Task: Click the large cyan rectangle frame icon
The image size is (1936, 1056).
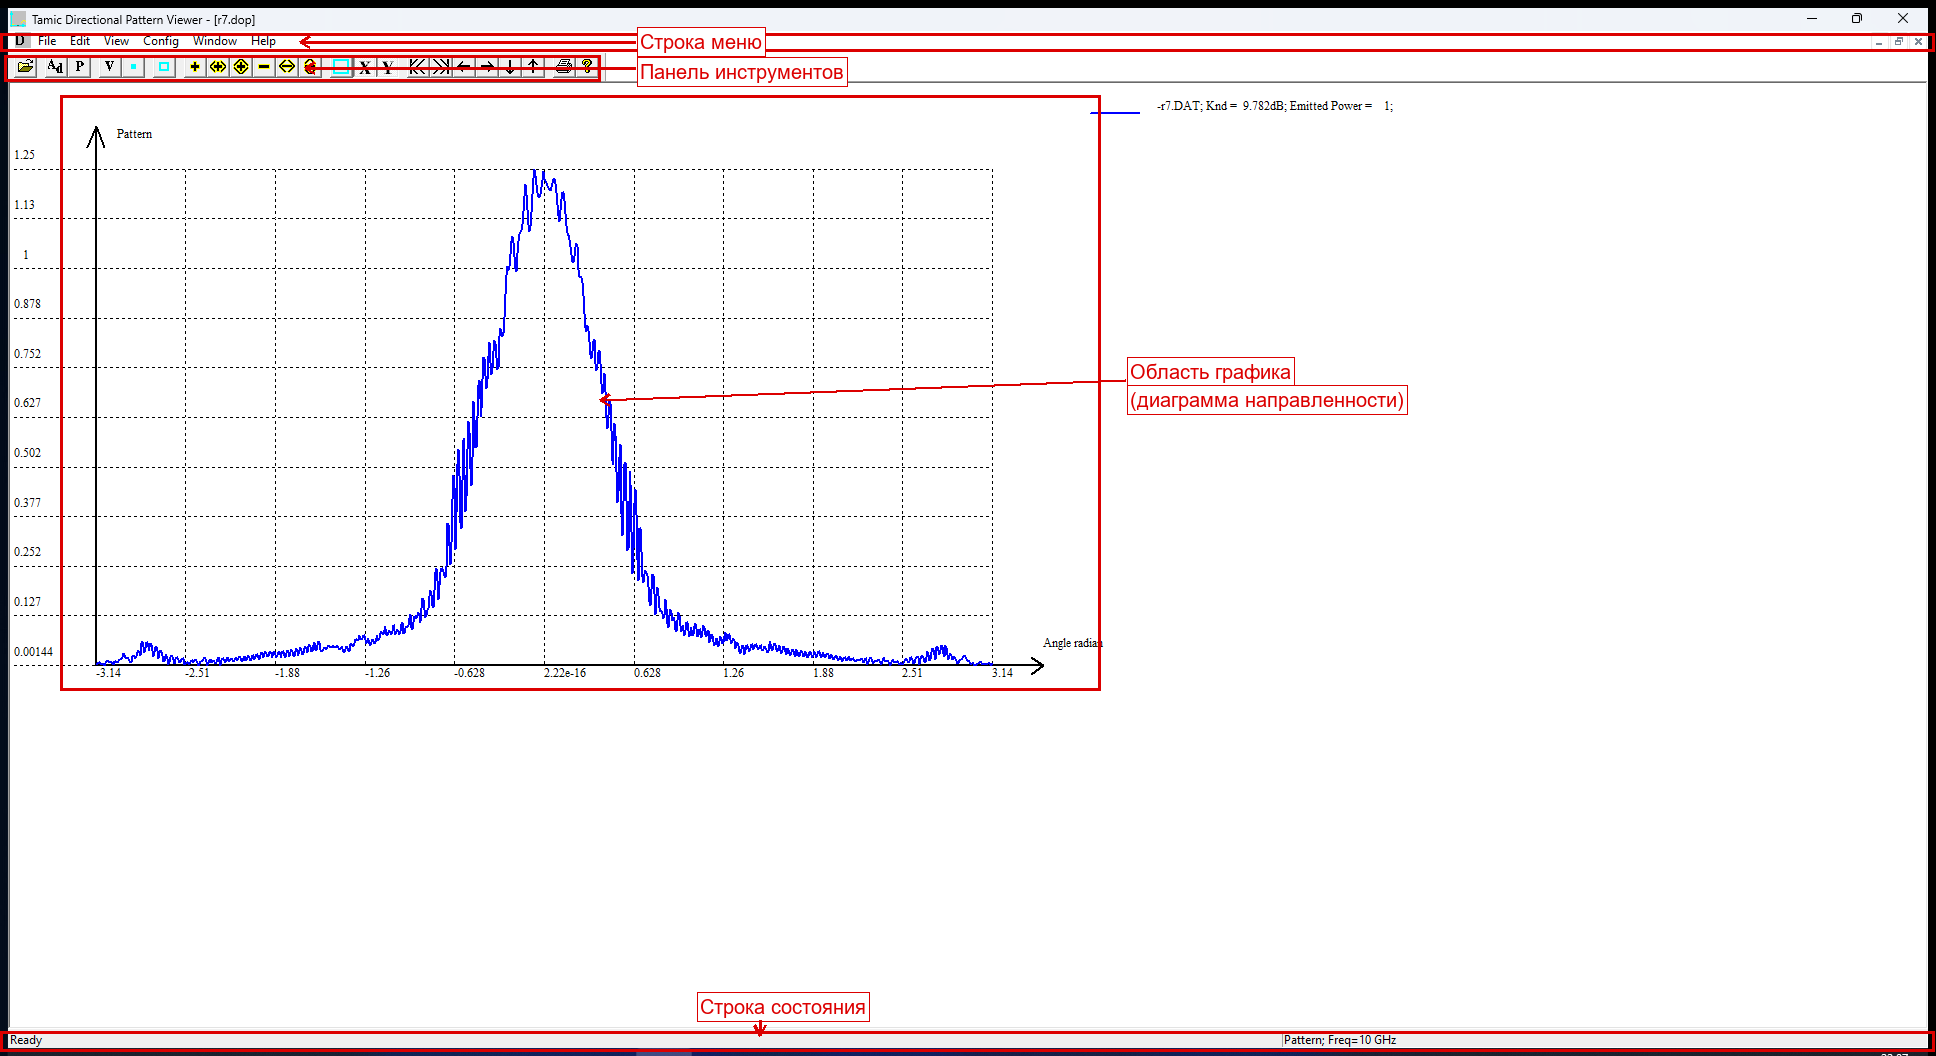Action: coord(341,67)
